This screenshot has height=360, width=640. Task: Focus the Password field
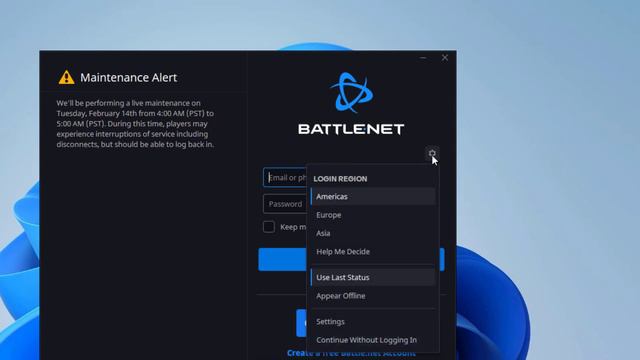(x=285, y=204)
